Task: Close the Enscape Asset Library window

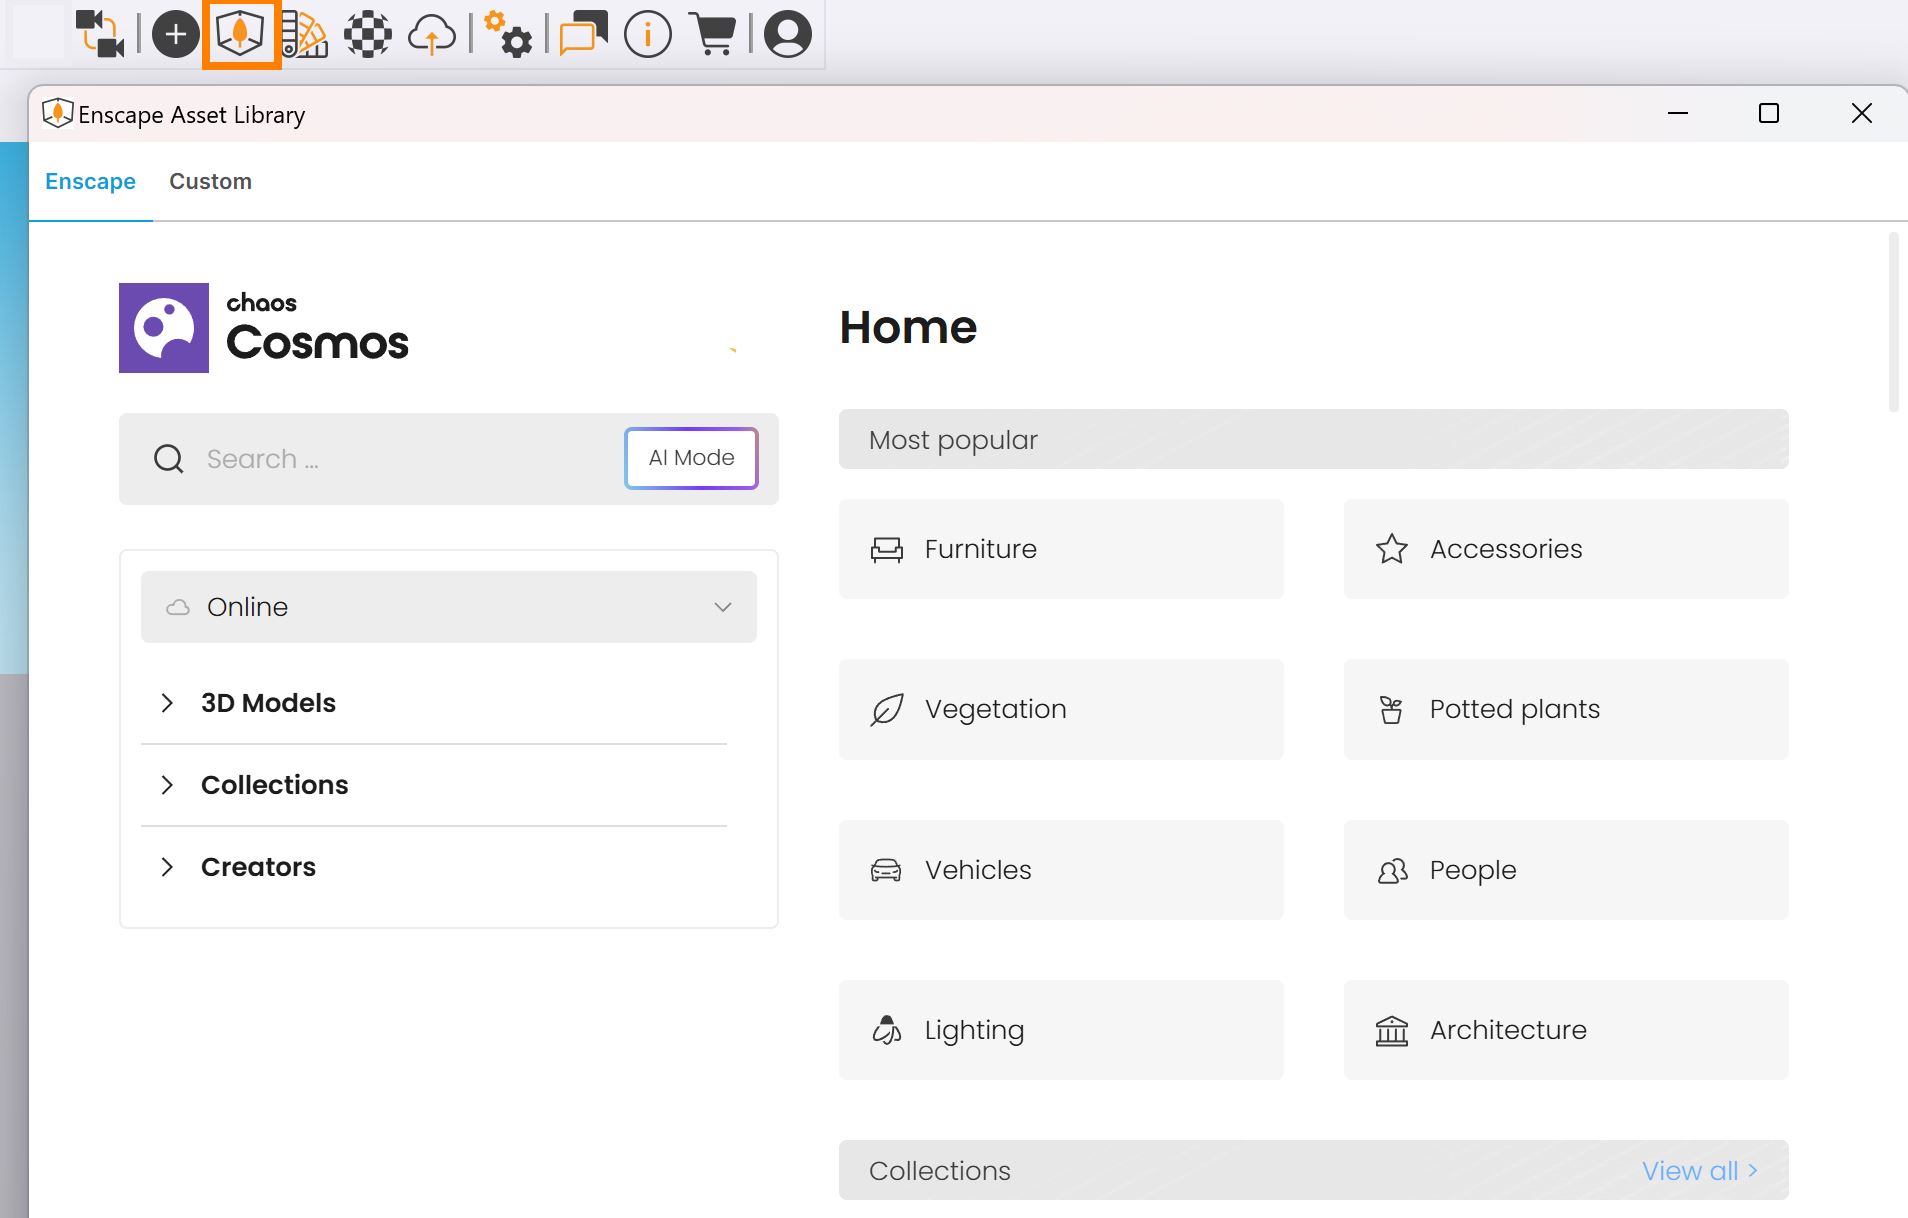Action: pos(1862,114)
